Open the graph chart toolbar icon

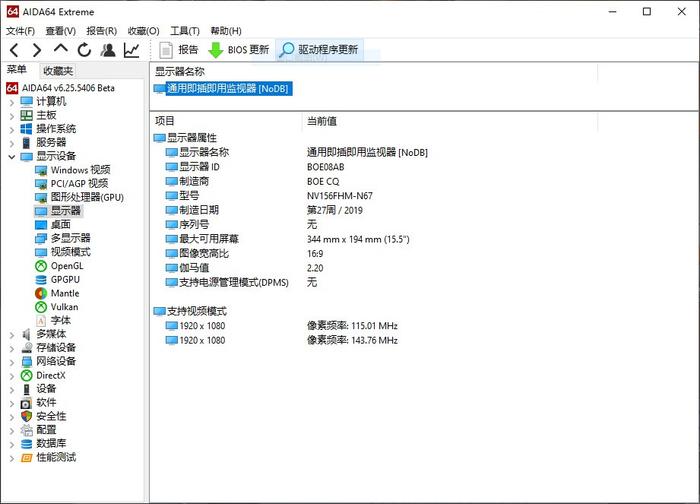pyautogui.click(x=132, y=50)
